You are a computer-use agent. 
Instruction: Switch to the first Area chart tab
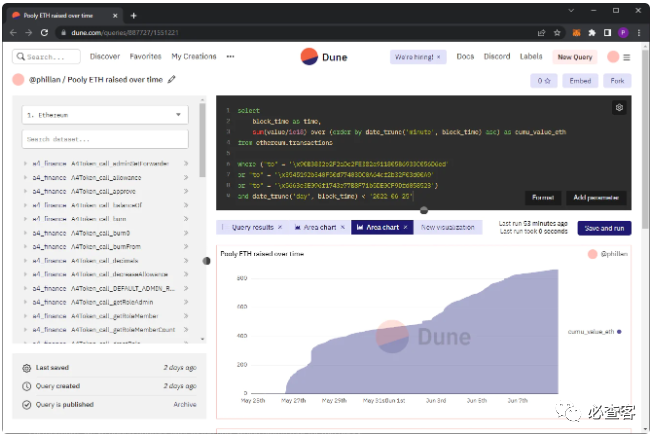pos(320,227)
